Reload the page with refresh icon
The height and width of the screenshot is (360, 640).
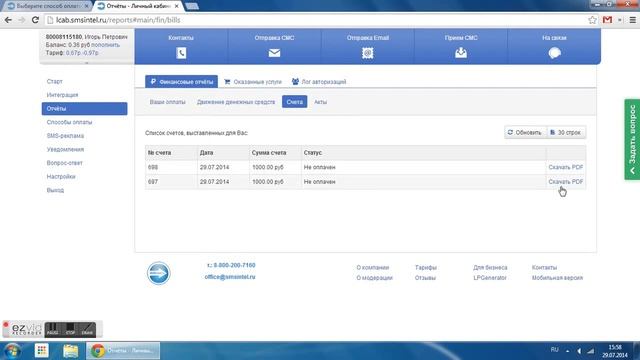(x=35, y=20)
